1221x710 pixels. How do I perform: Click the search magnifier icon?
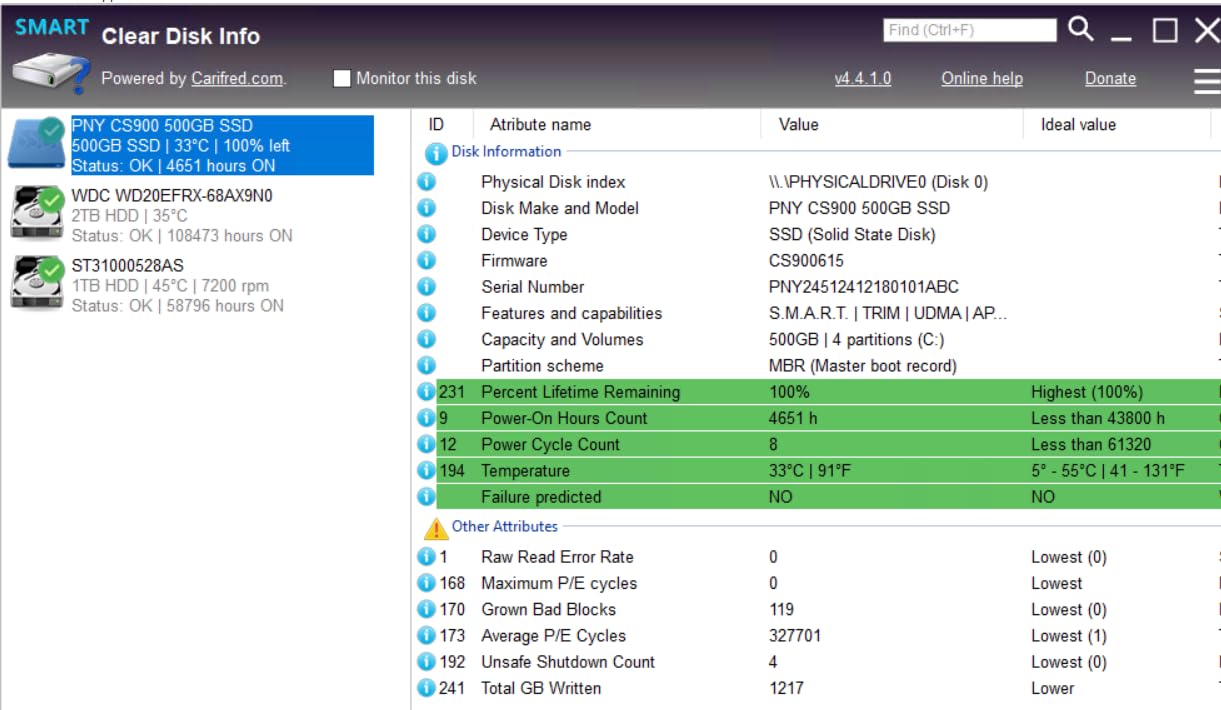(1081, 30)
